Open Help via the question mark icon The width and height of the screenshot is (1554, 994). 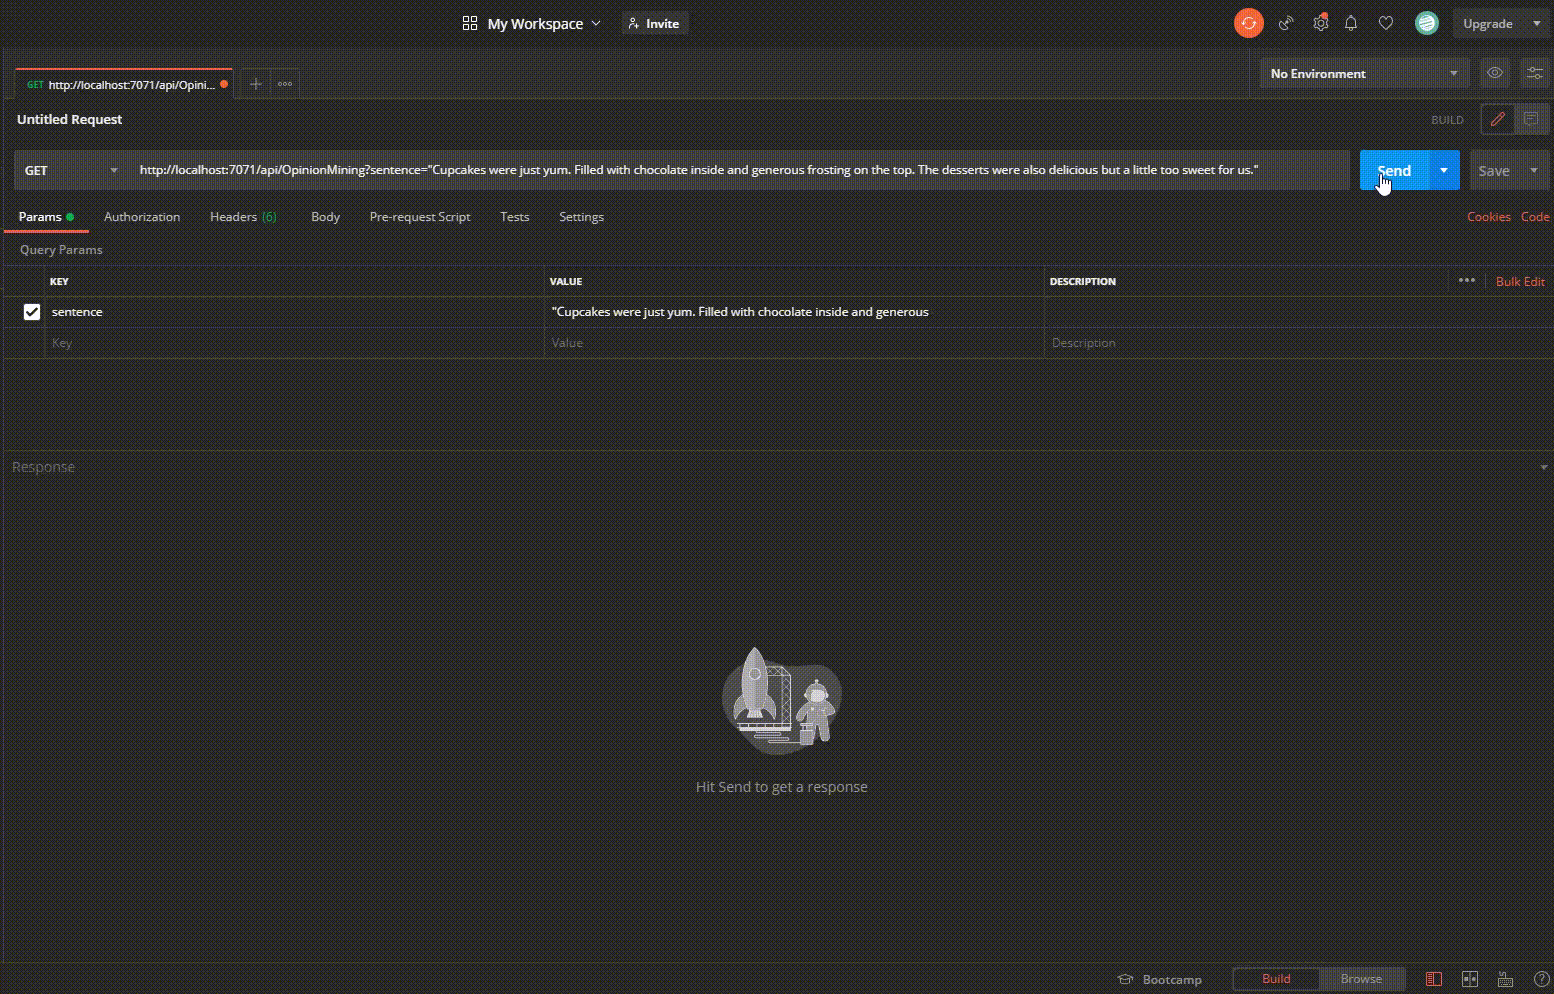point(1542,979)
